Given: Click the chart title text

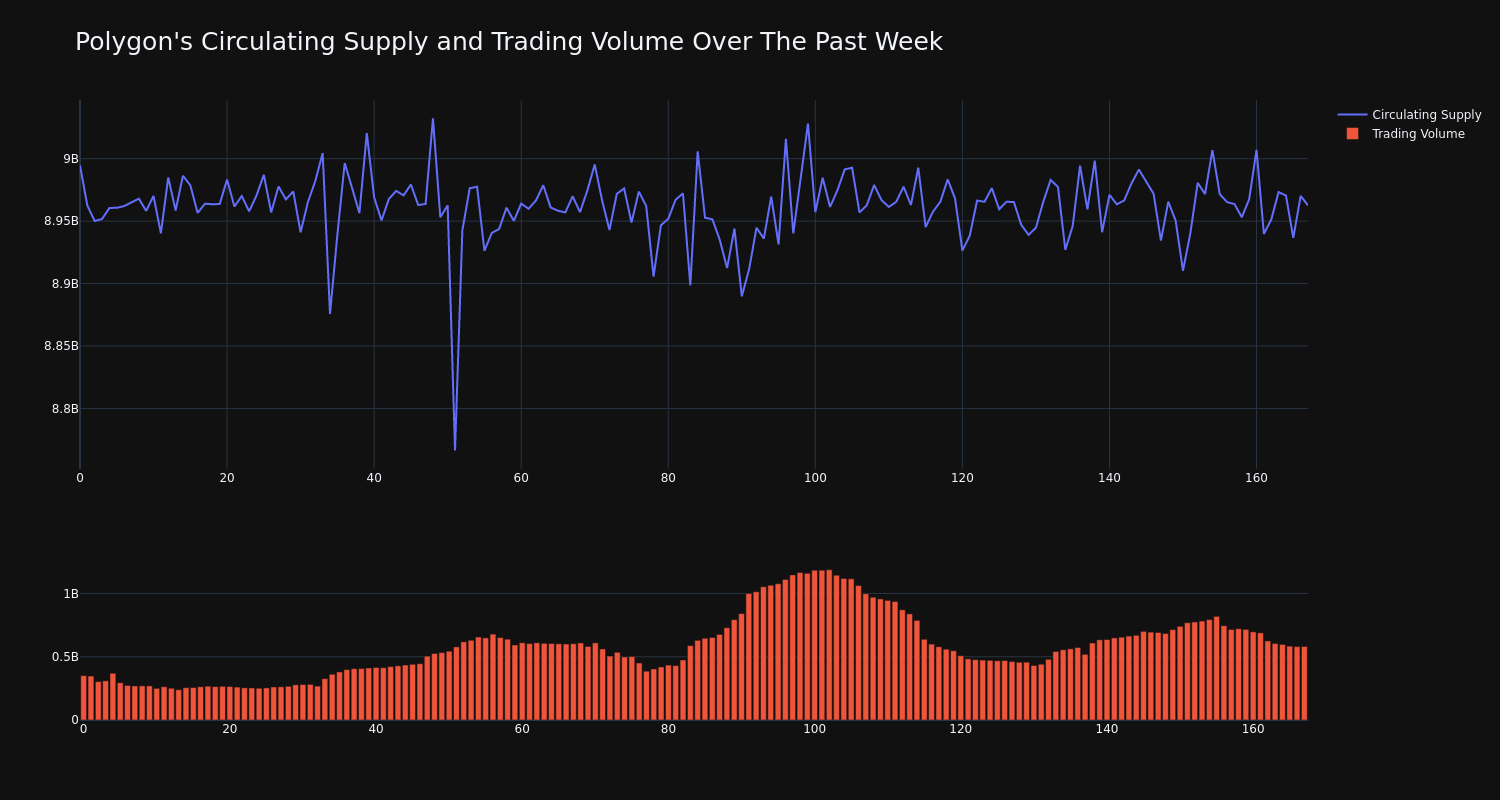Looking at the screenshot, I should pos(509,42).
